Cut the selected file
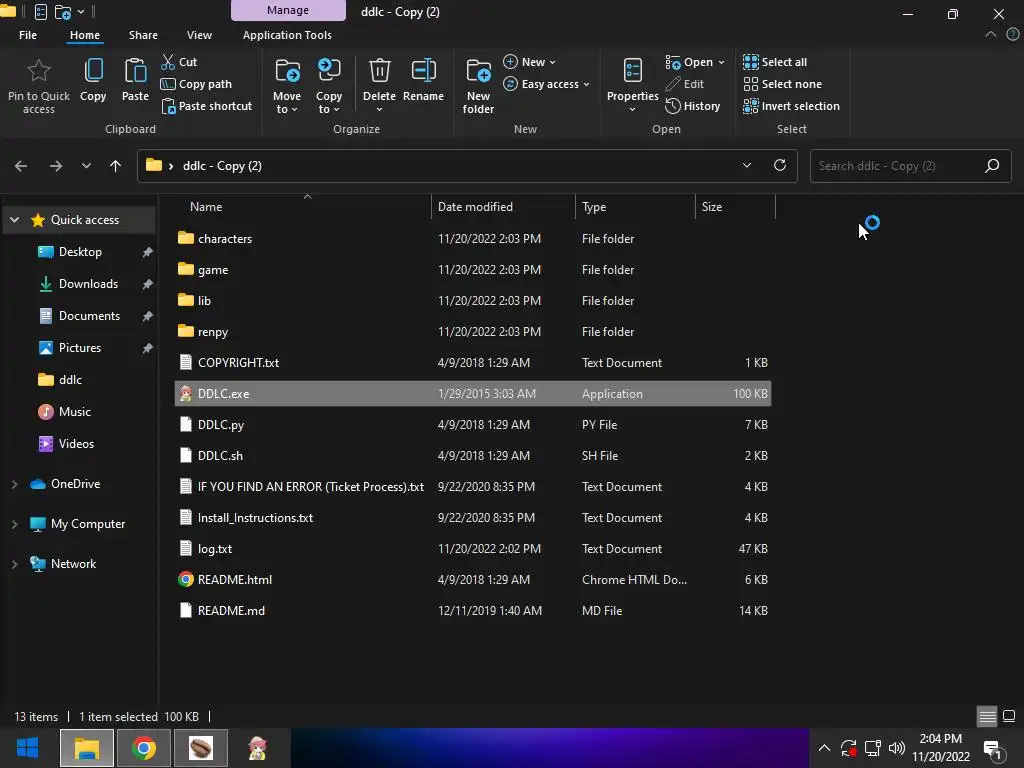Image resolution: width=1024 pixels, height=768 pixels. tap(179, 62)
